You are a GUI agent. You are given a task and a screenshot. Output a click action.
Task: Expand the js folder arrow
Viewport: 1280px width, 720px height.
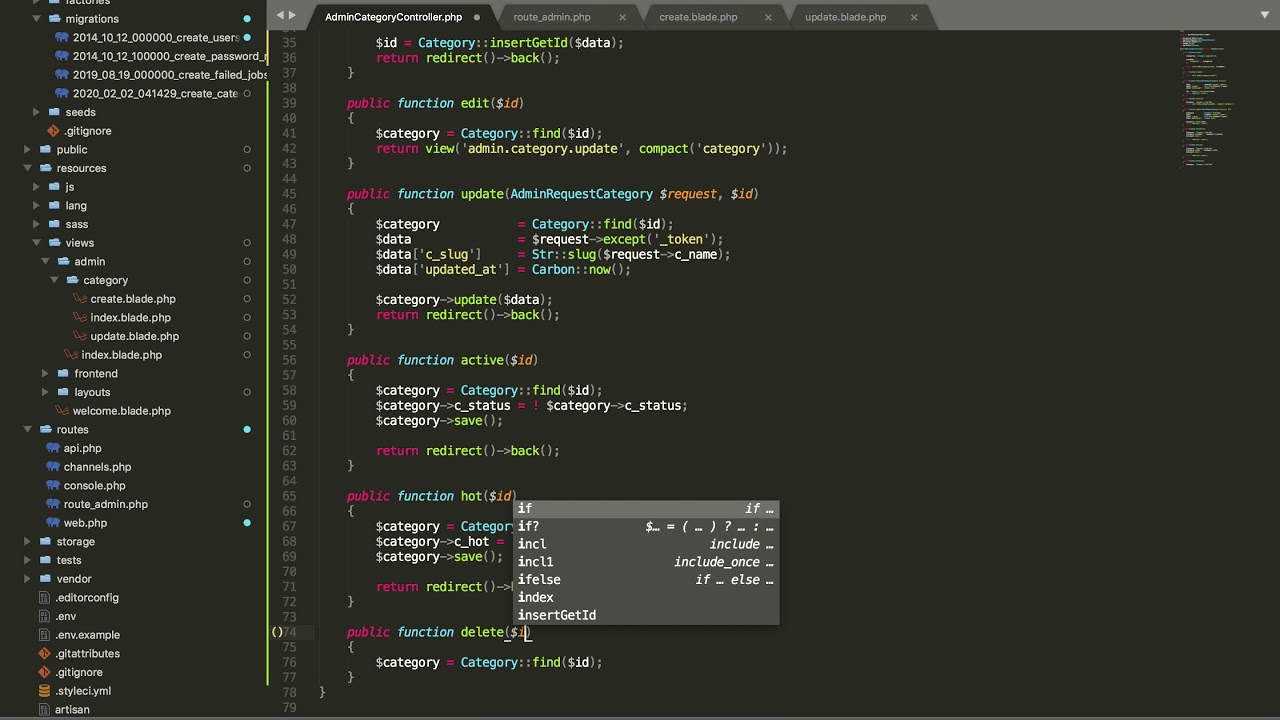(37, 187)
